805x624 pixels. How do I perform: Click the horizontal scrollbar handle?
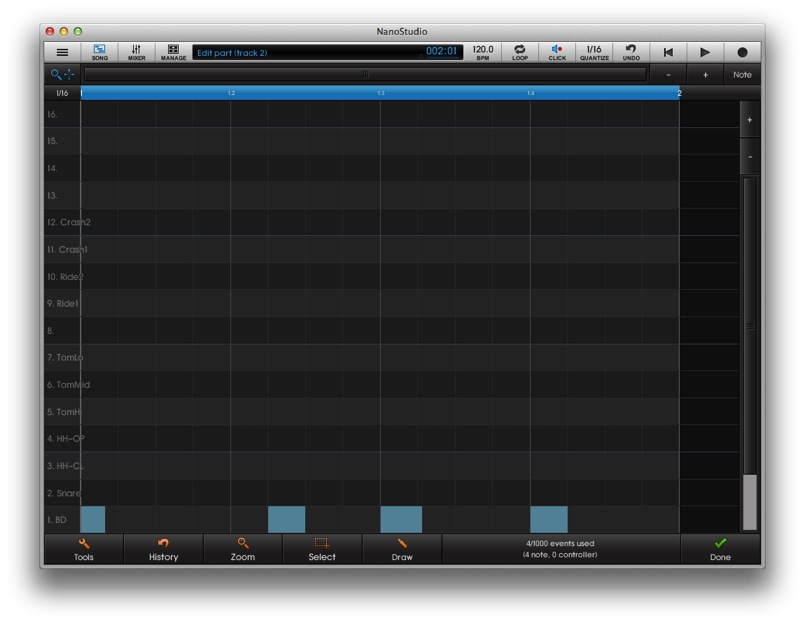click(366, 74)
